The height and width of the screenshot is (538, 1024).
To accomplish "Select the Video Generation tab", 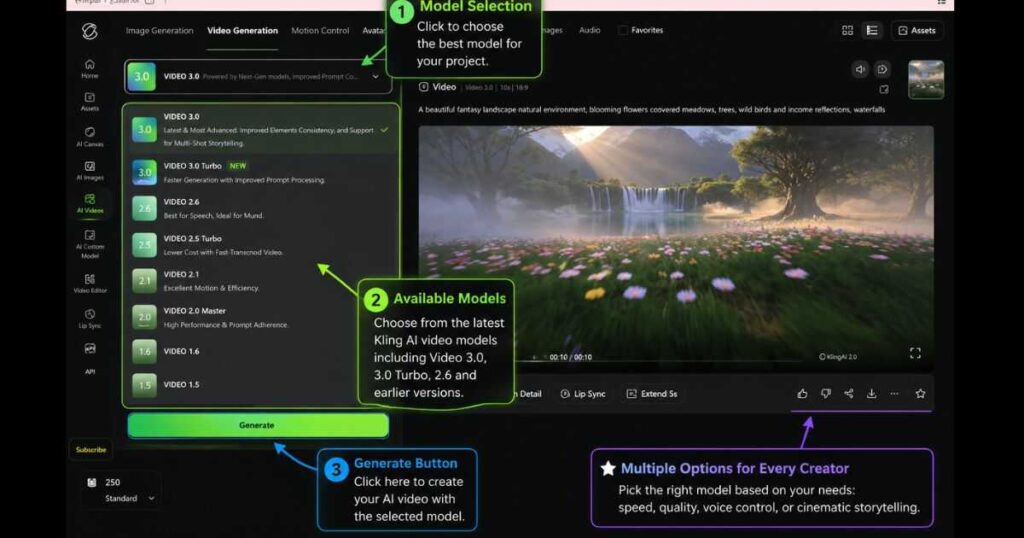I will click(x=242, y=30).
